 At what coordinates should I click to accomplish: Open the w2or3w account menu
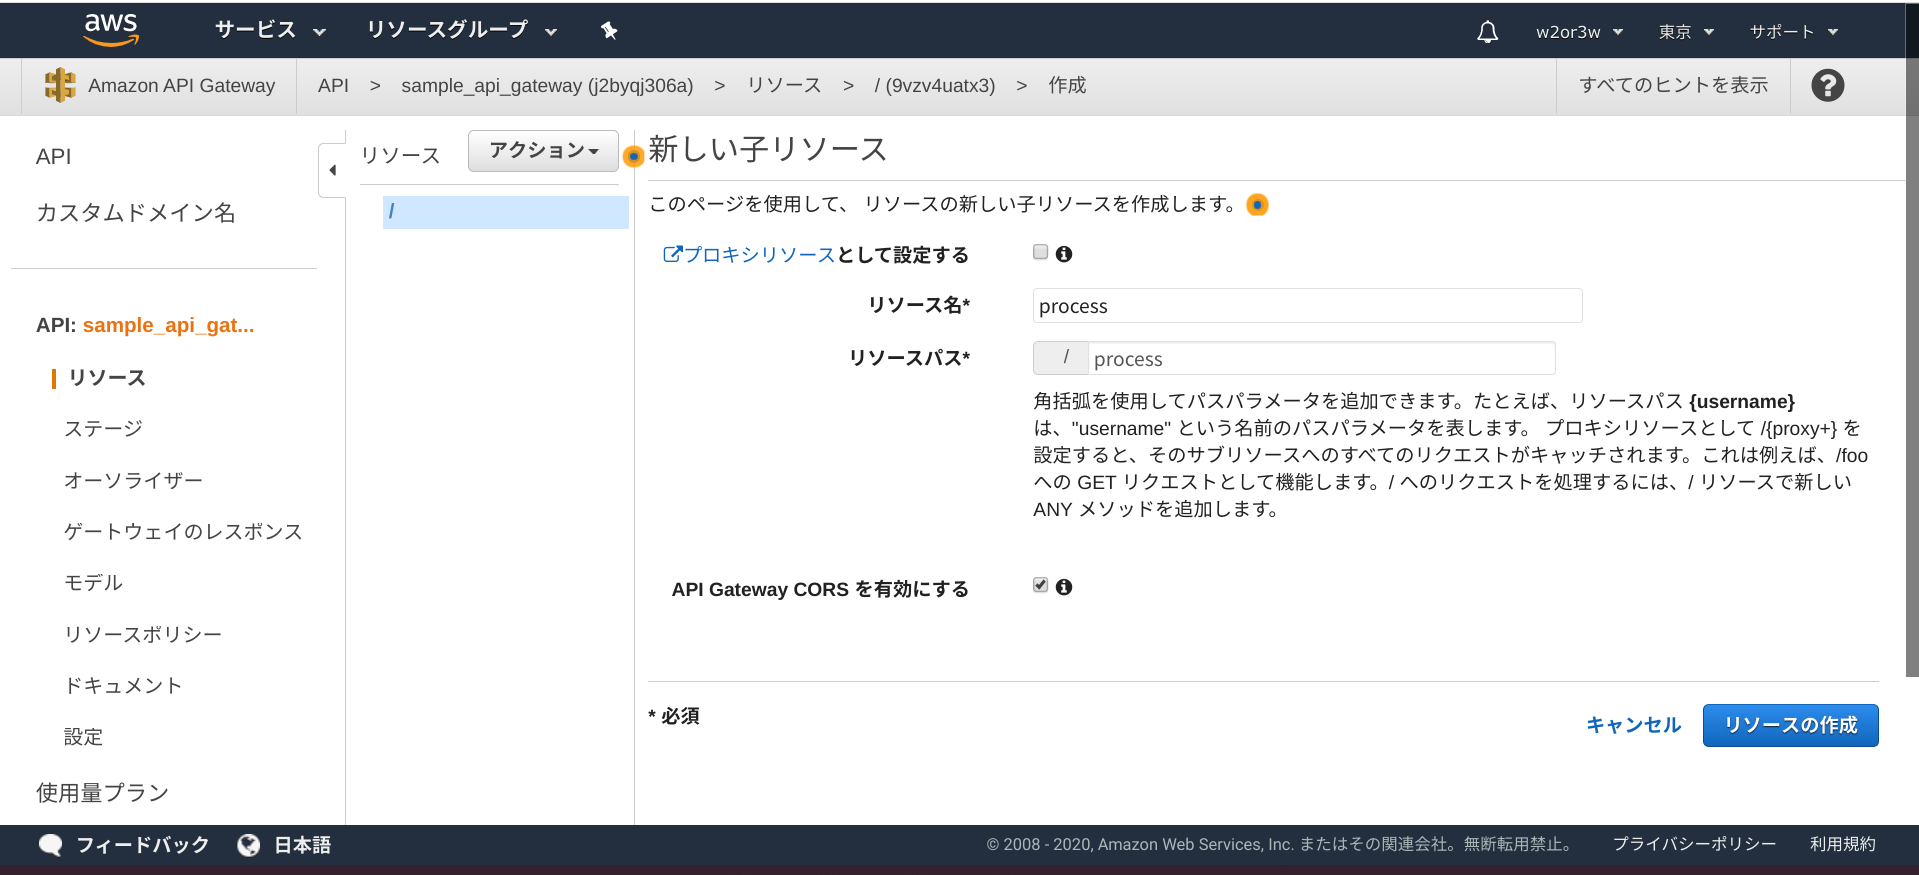click(x=1579, y=32)
